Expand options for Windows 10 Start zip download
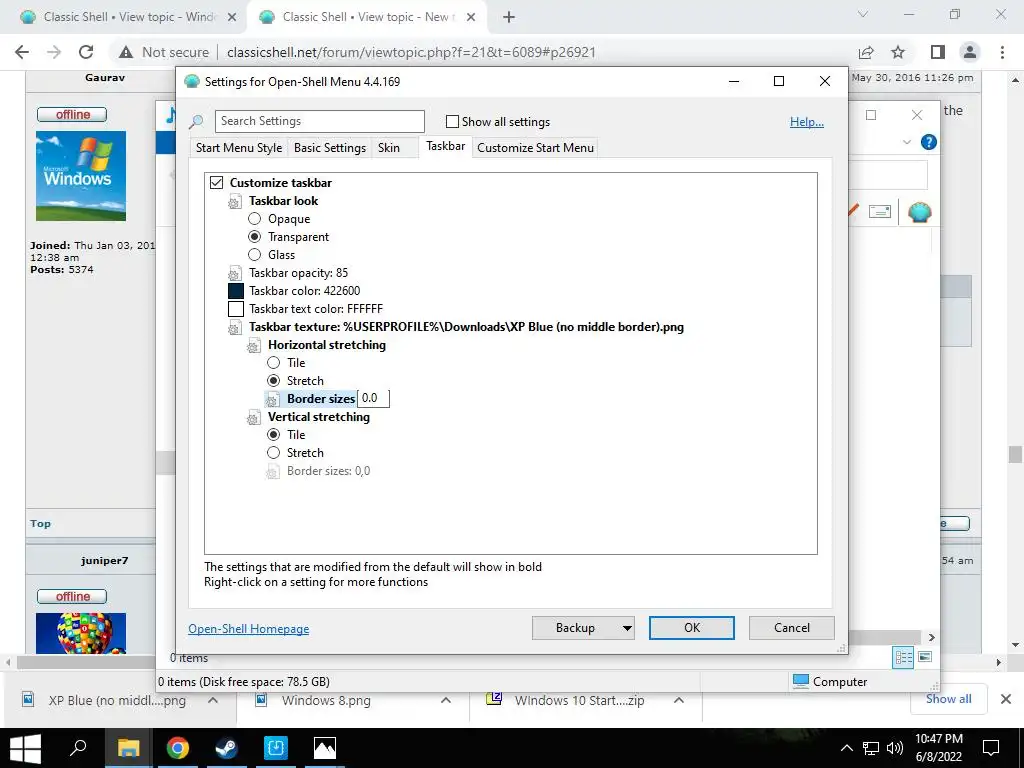 click(679, 700)
